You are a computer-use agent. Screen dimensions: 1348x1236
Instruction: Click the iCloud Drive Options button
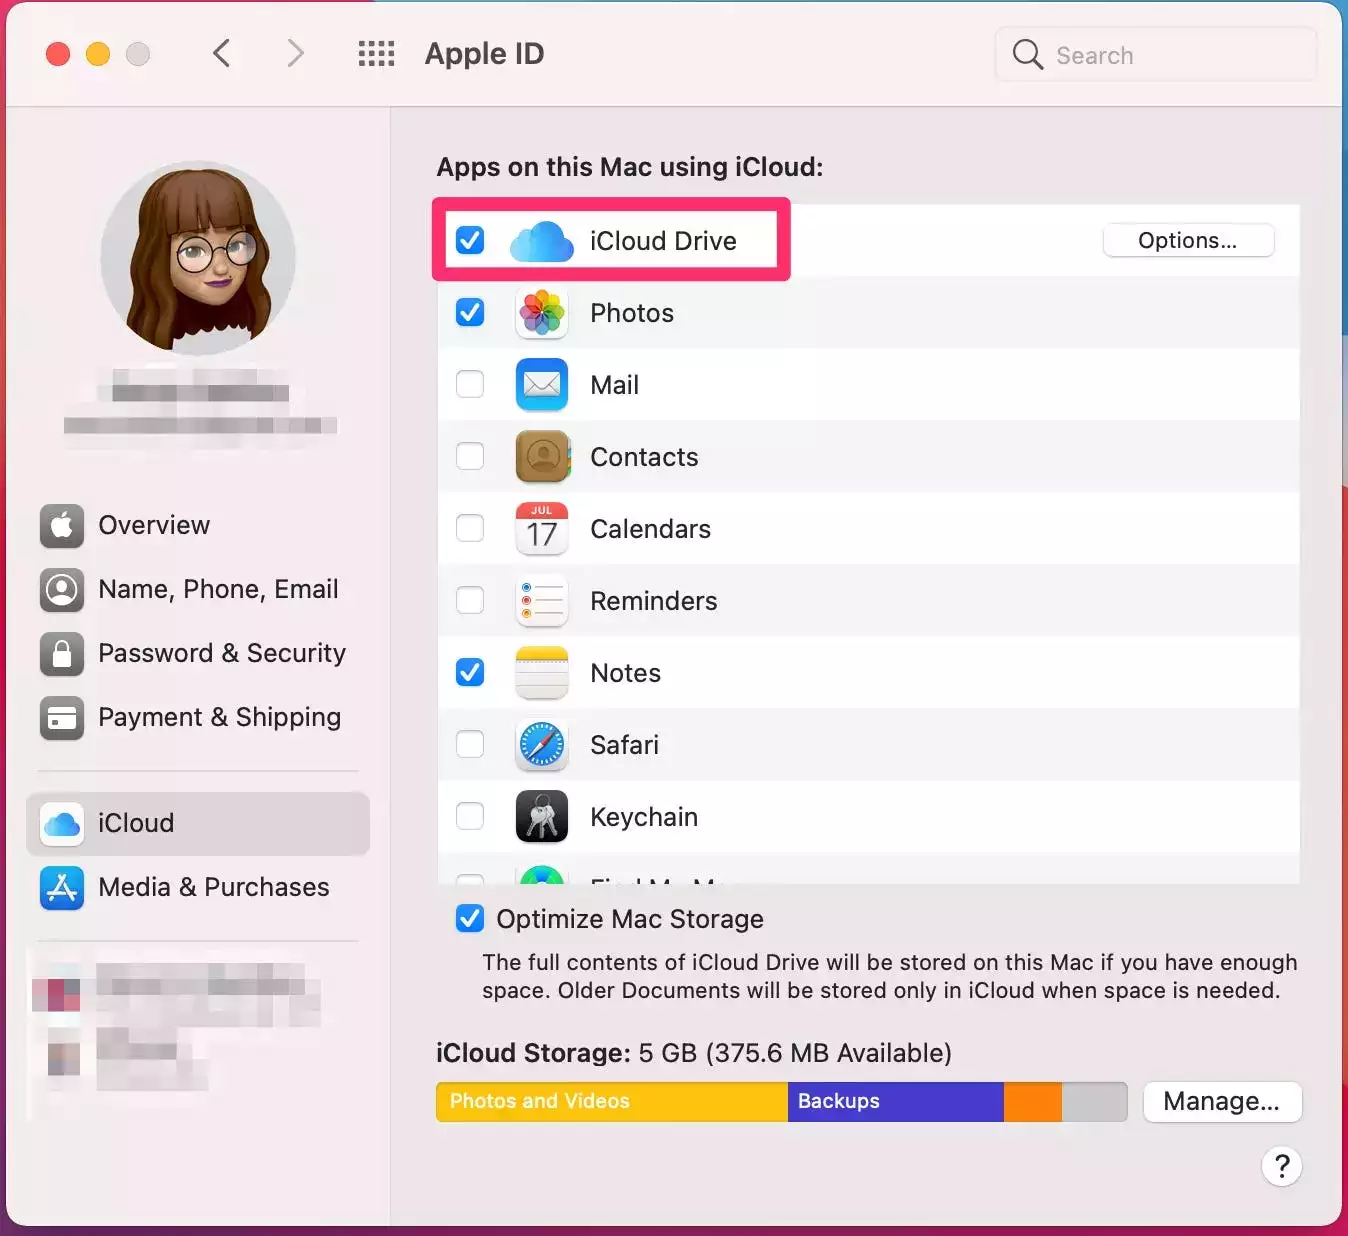(1187, 241)
